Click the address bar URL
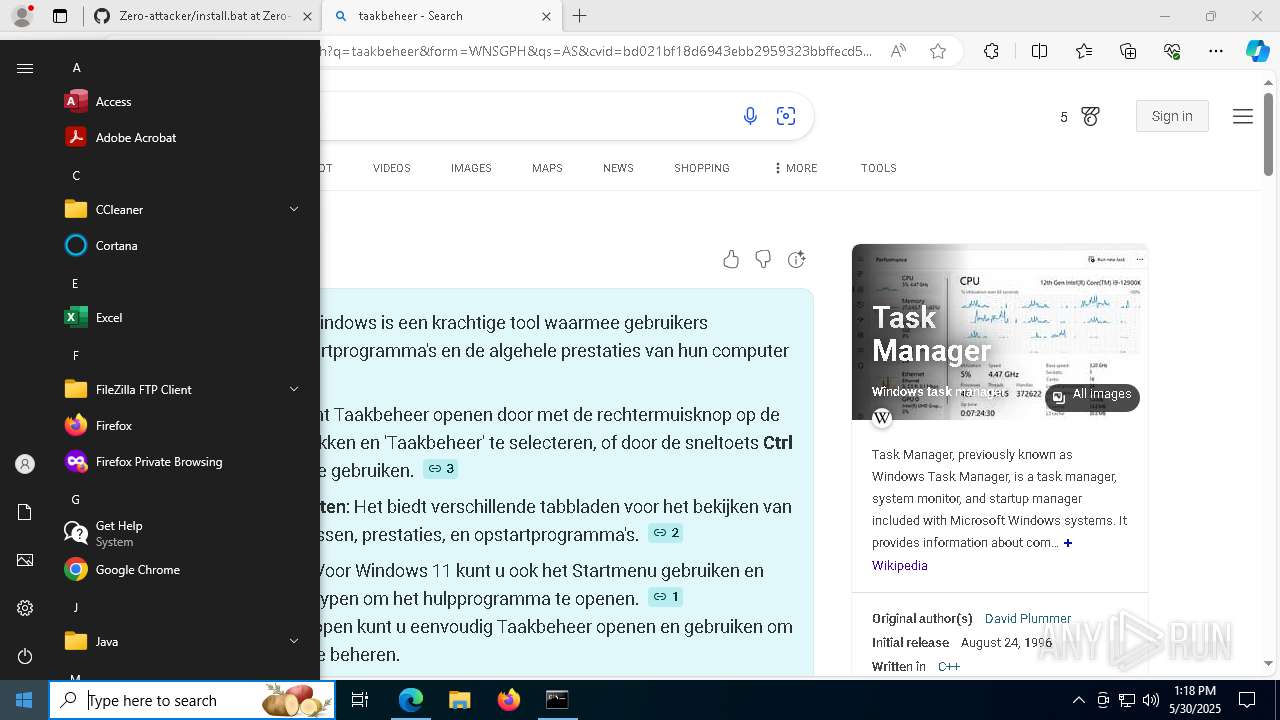Viewport: 1280px width, 720px height. pyautogui.click(x=596, y=51)
